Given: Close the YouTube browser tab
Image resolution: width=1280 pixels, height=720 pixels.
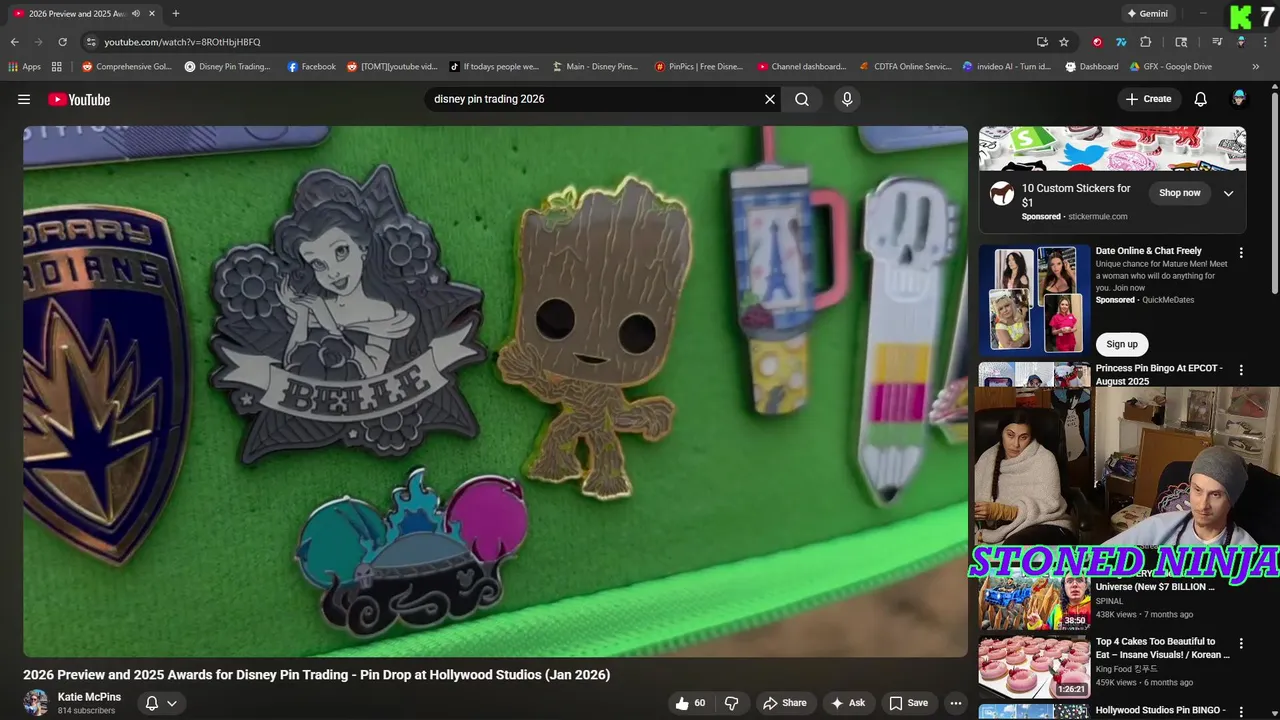Looking at the screenshot, I should tap(151, 13).
